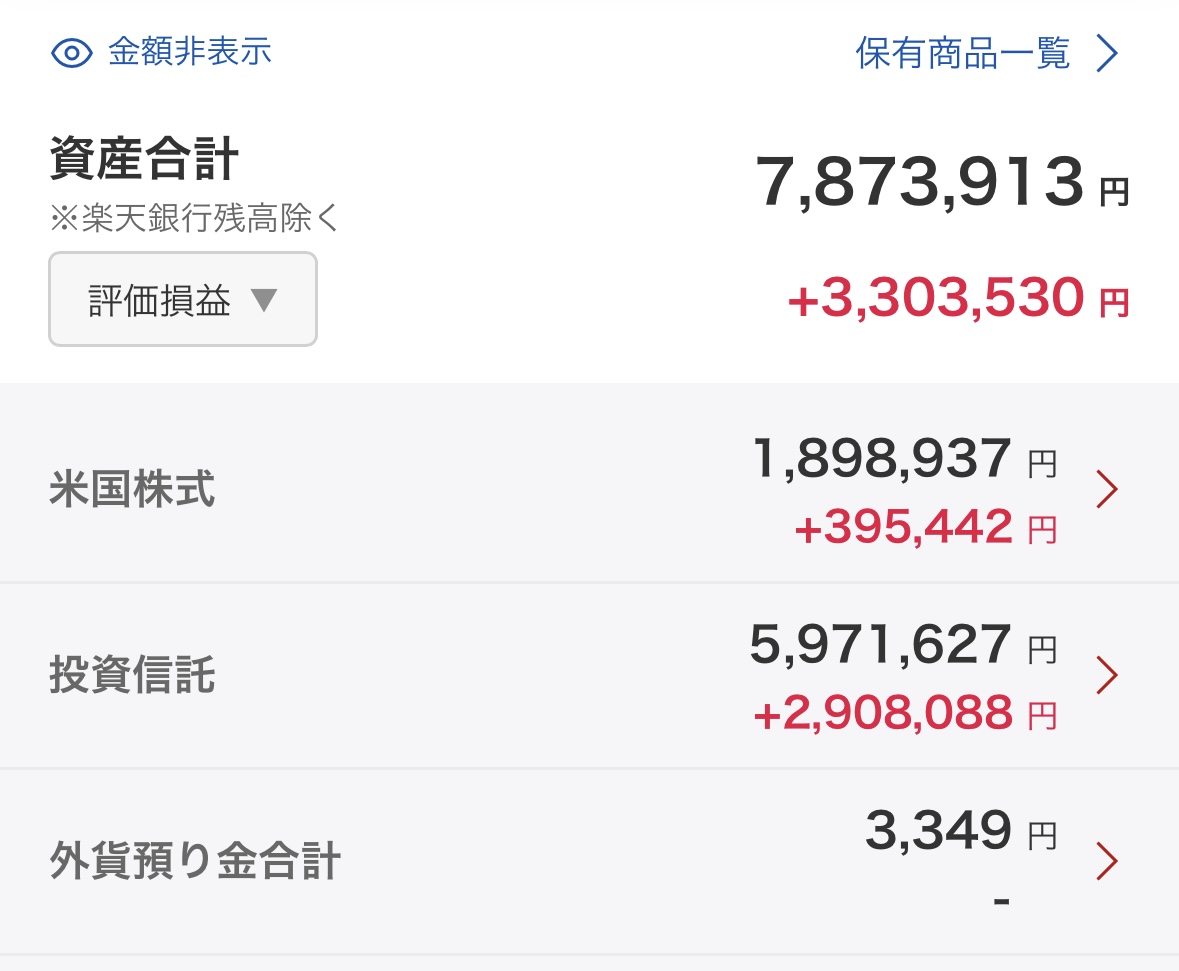Click the red chevron on 外貨預り金合計 row
Screen dimensions: 1179x971
(1106, 861)
